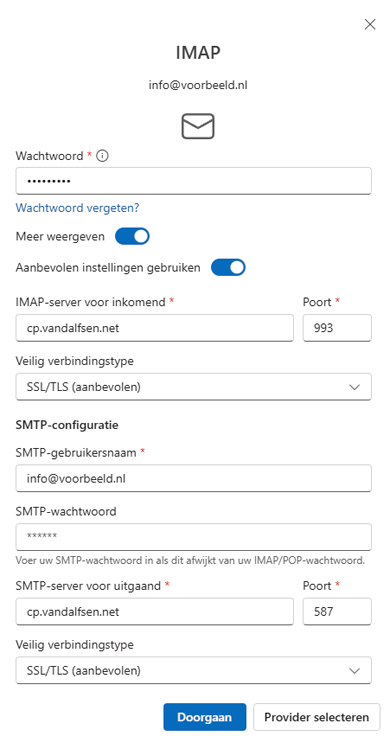Close the IMAP setup dialog

369,24
